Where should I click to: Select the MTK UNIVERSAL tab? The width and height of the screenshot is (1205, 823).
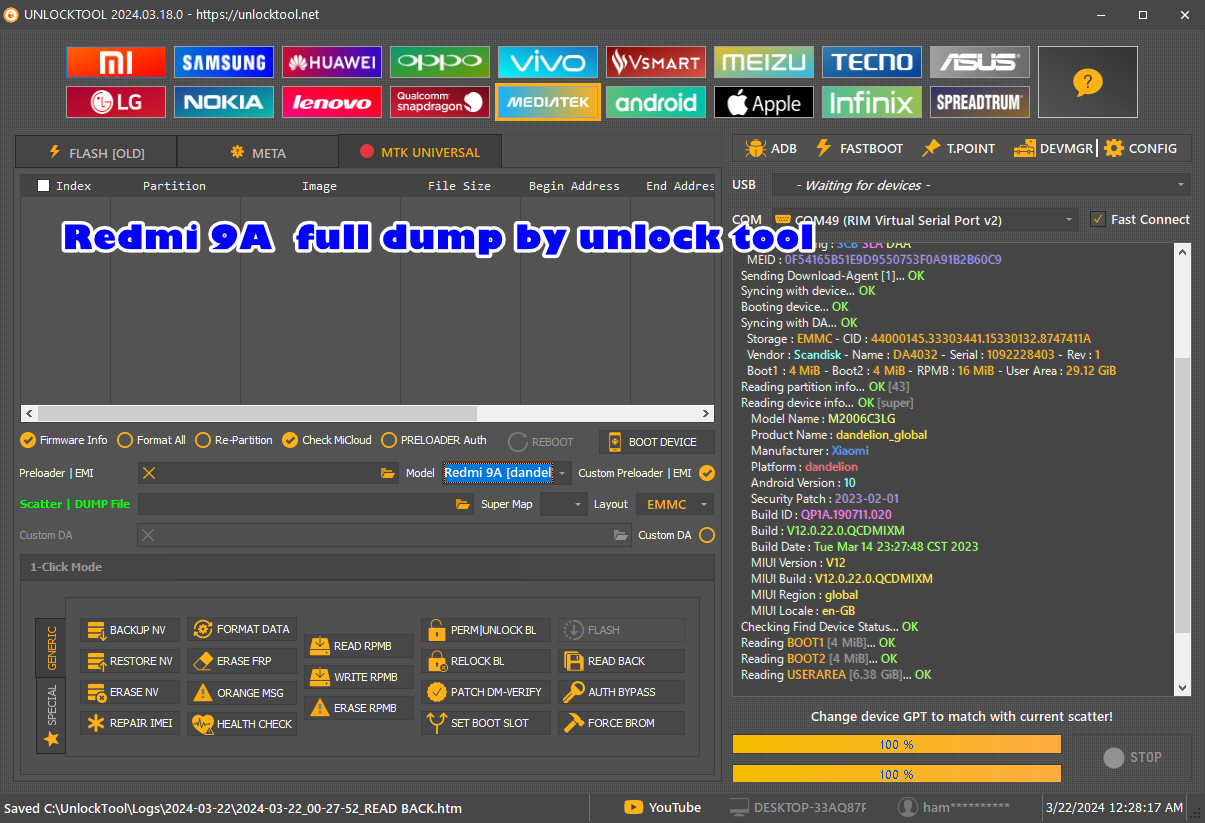click(420, 152)
